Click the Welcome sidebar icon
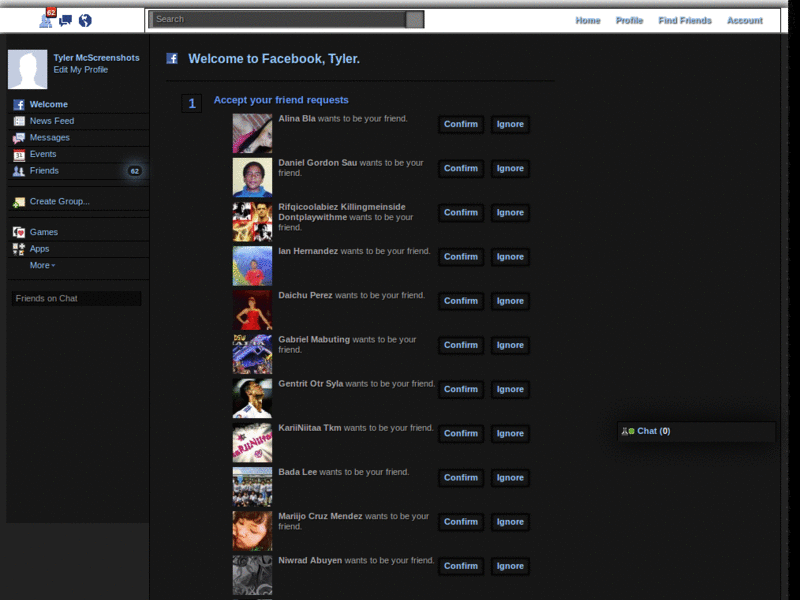This screenshot has width=800, height=600. coord(19,105)
